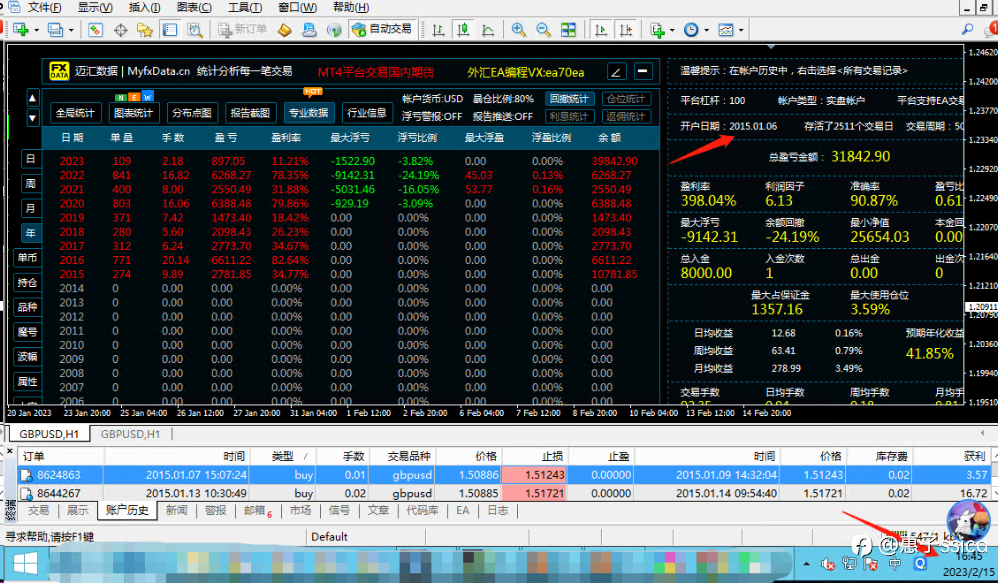Open the Profiles toolbar icon
The height and width of the screenshot is (583, 998).
coord(55,29)
